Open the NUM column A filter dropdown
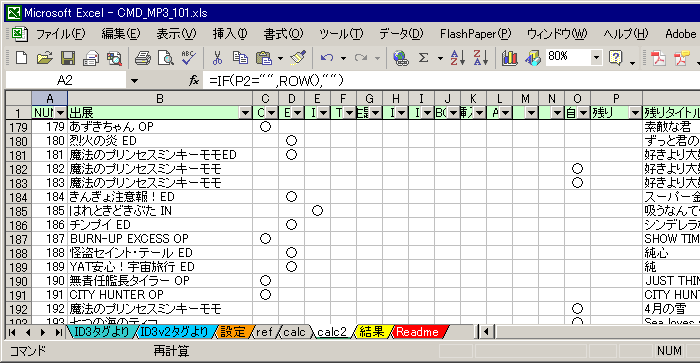The width and height of the screenshot is (700, 363). [60, 113]
